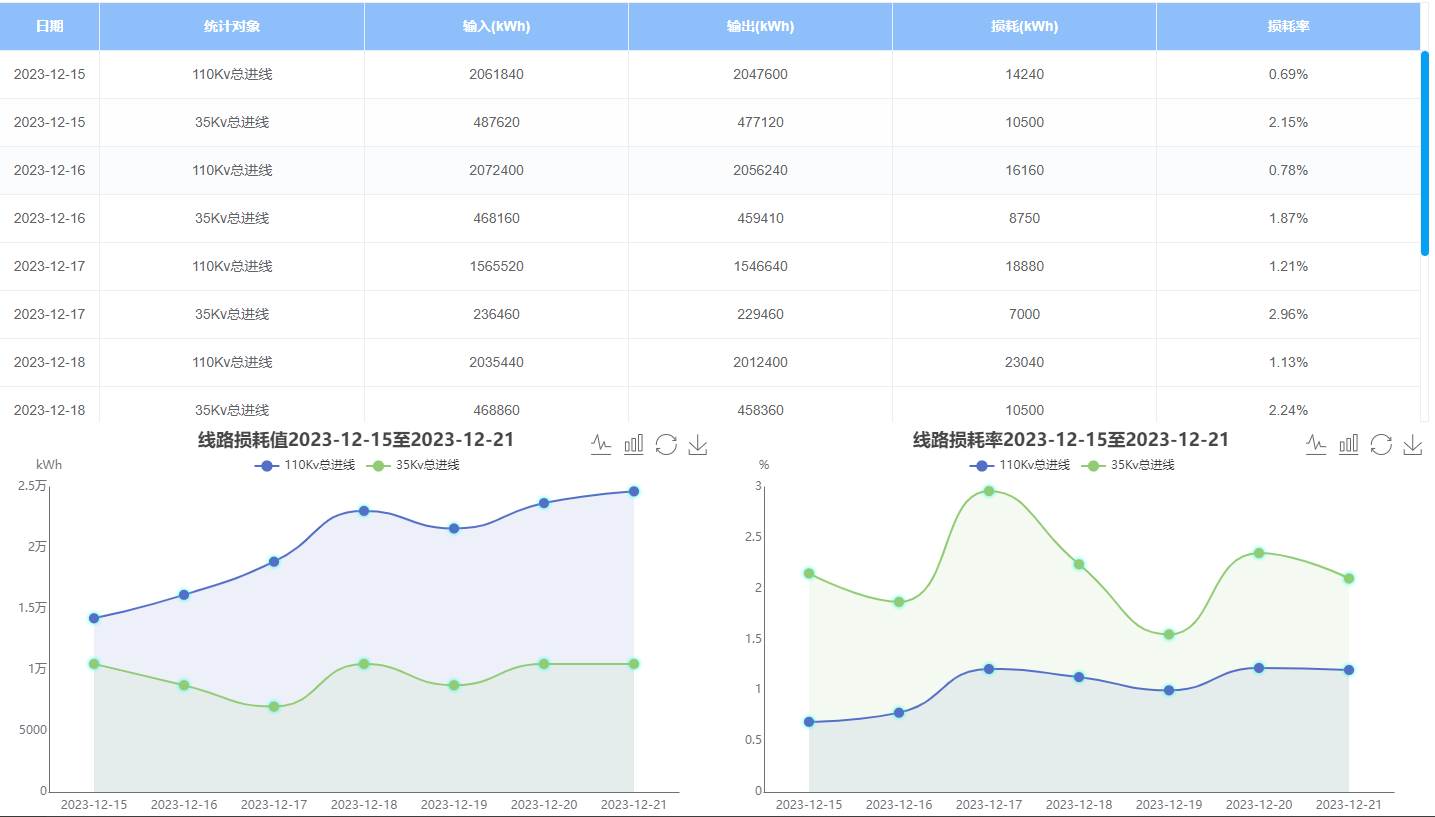Select the 2.96% loss rate table cell

pos(1287,314)
